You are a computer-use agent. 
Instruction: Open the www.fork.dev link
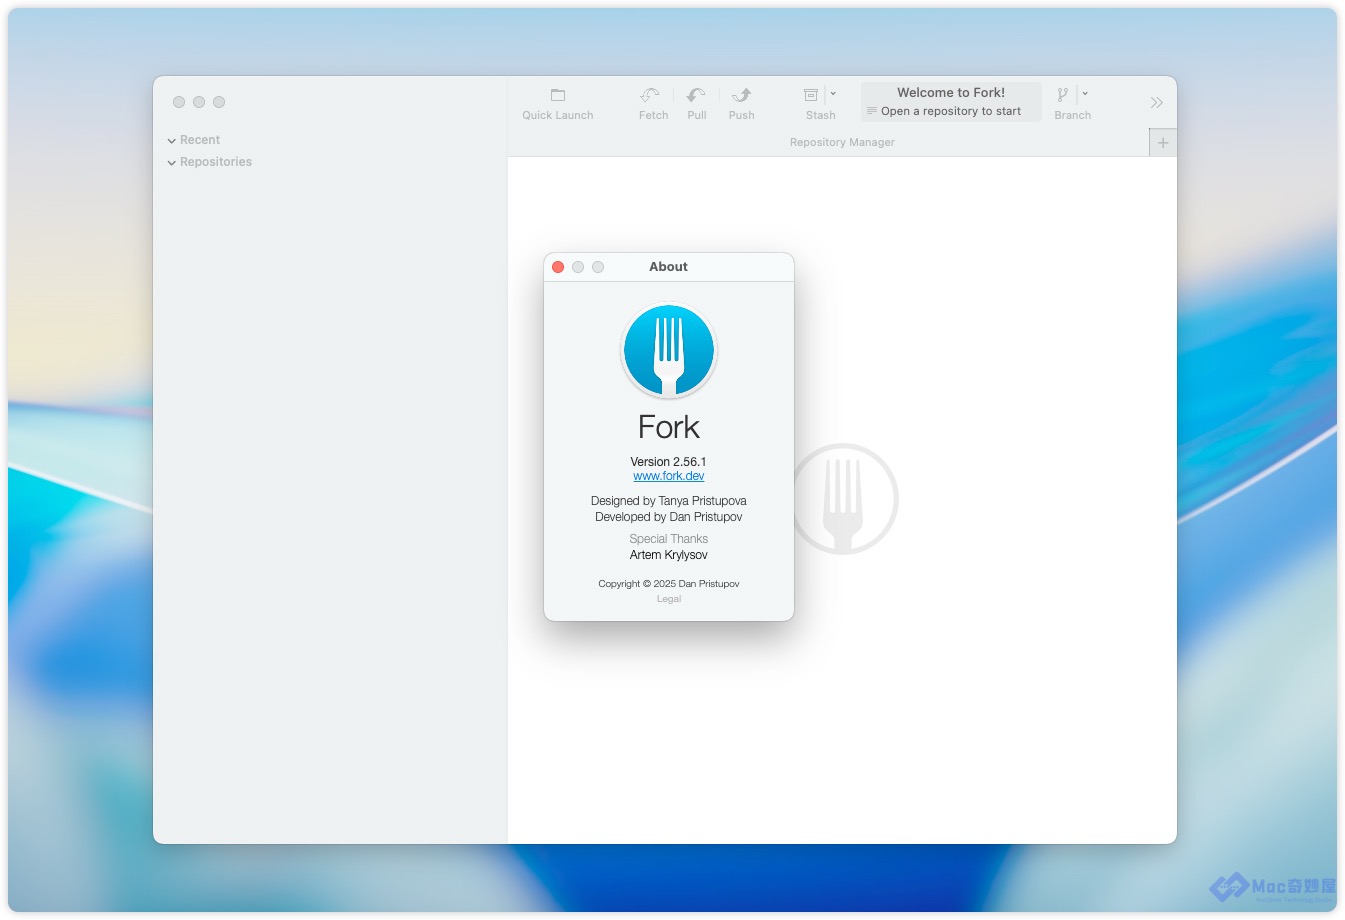pos(669,476)
